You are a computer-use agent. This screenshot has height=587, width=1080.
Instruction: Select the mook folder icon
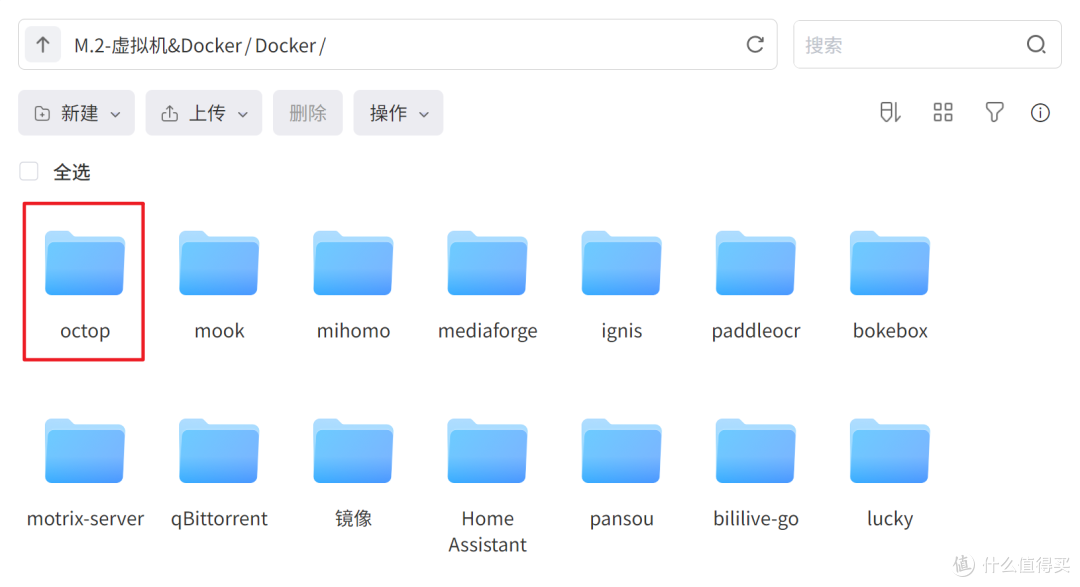click(x=219, y=263)
